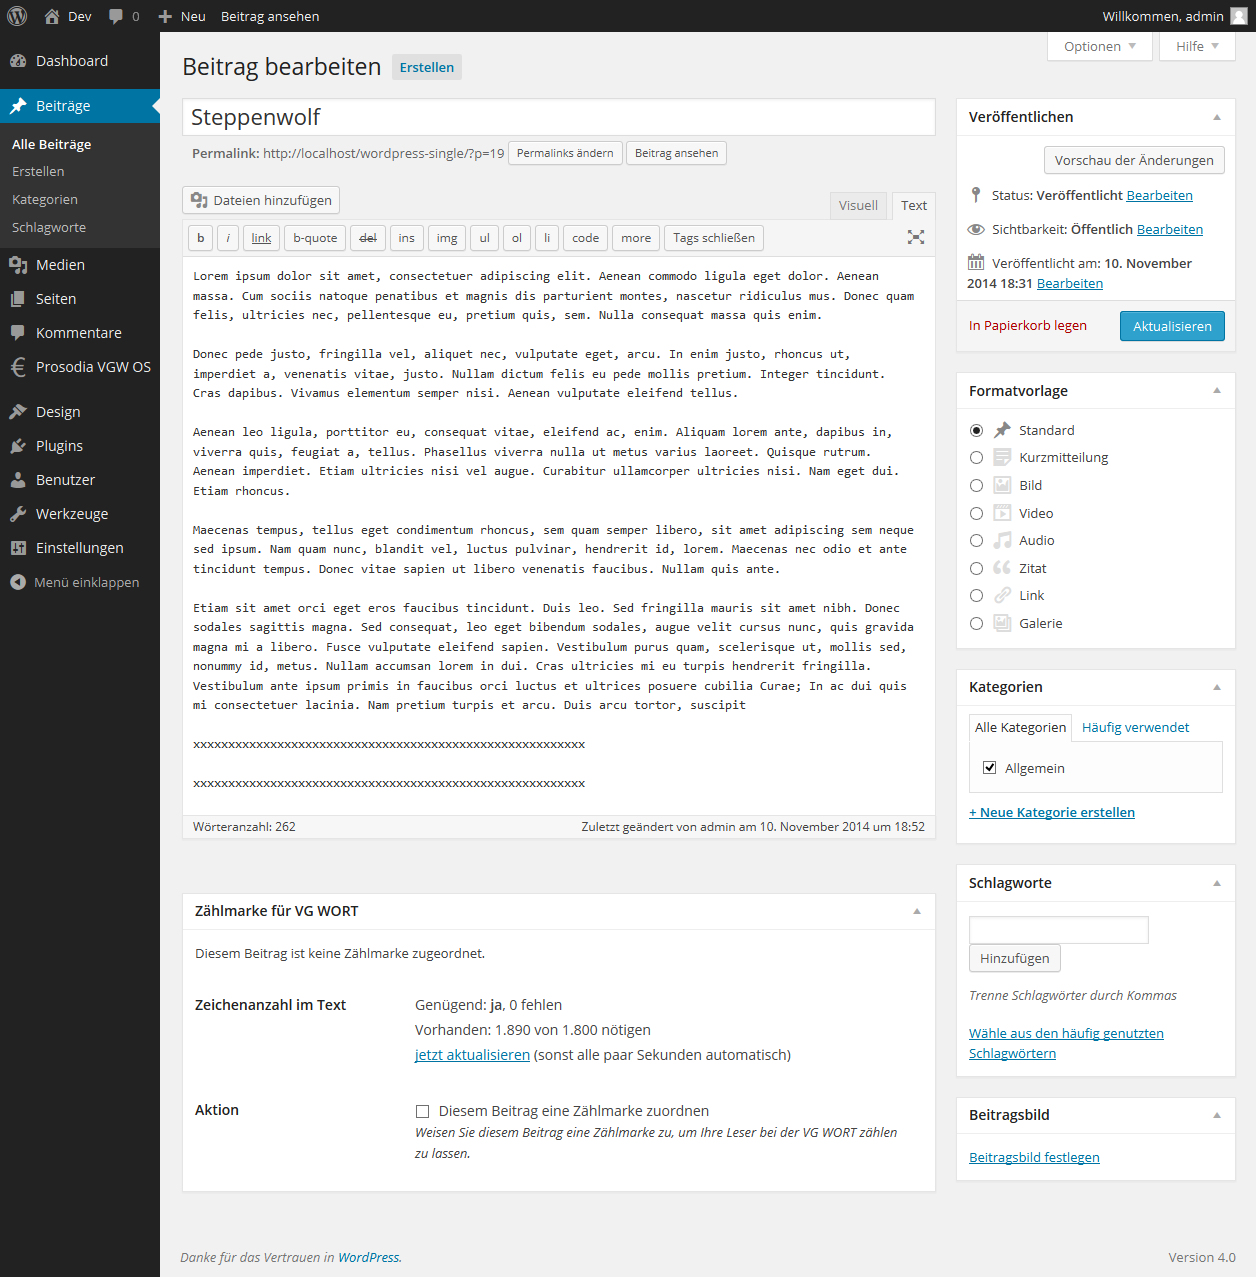
Task: Toggle distraction-free fullscreen editor icon
Action: (916, 237)
